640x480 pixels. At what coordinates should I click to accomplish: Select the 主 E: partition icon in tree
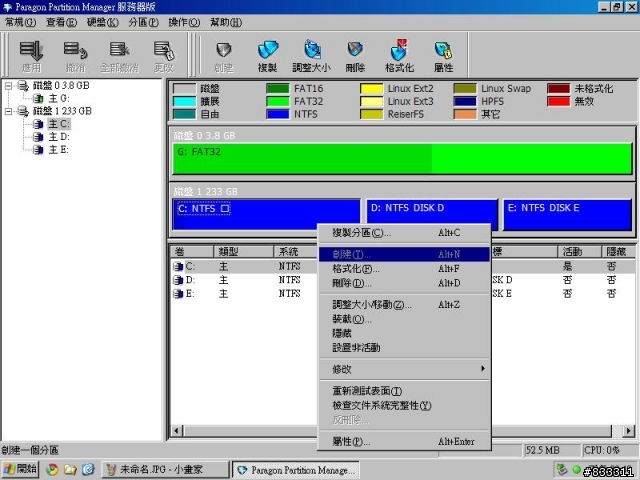[x=38, y=150]
